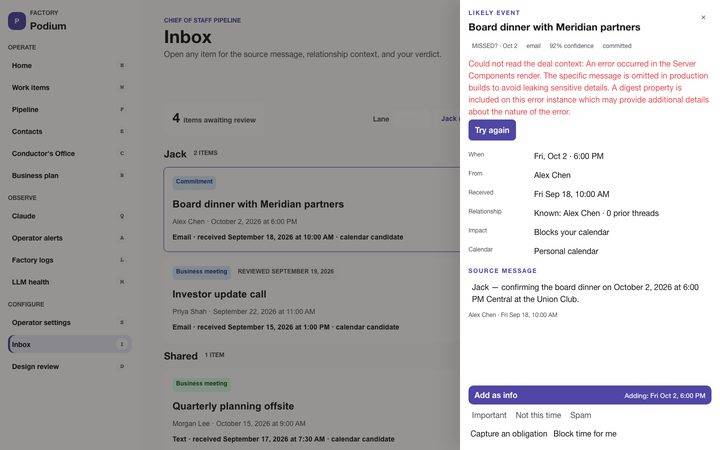The width and height of the screenshot is (720, 450).
Task: Click the Lane label in the filter bar
Action: pyautogui.click(x=381, y=119)
